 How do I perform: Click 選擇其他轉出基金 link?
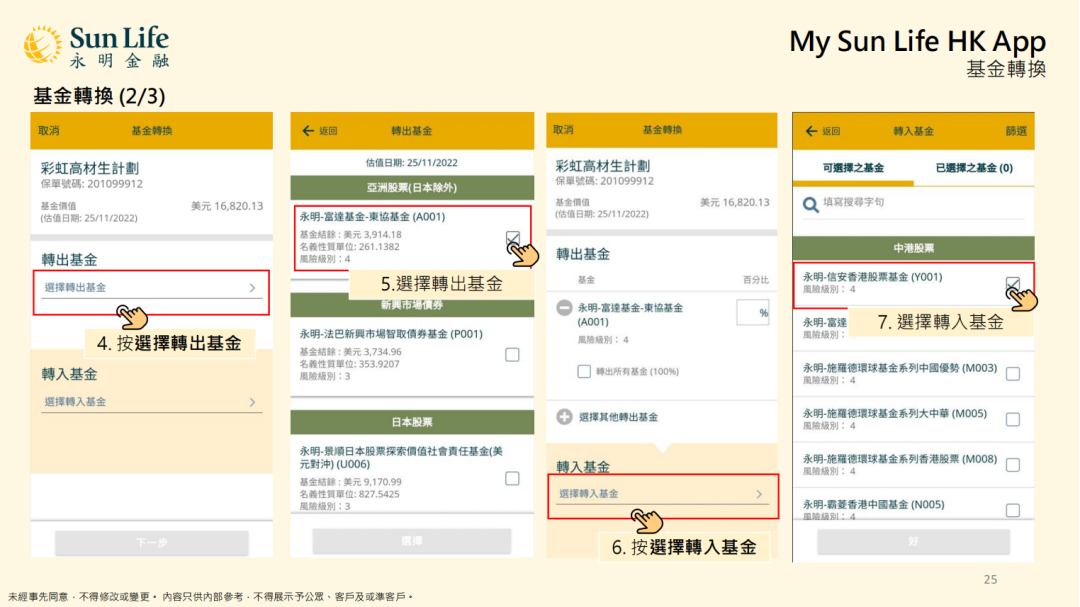(x=618, y=417)
